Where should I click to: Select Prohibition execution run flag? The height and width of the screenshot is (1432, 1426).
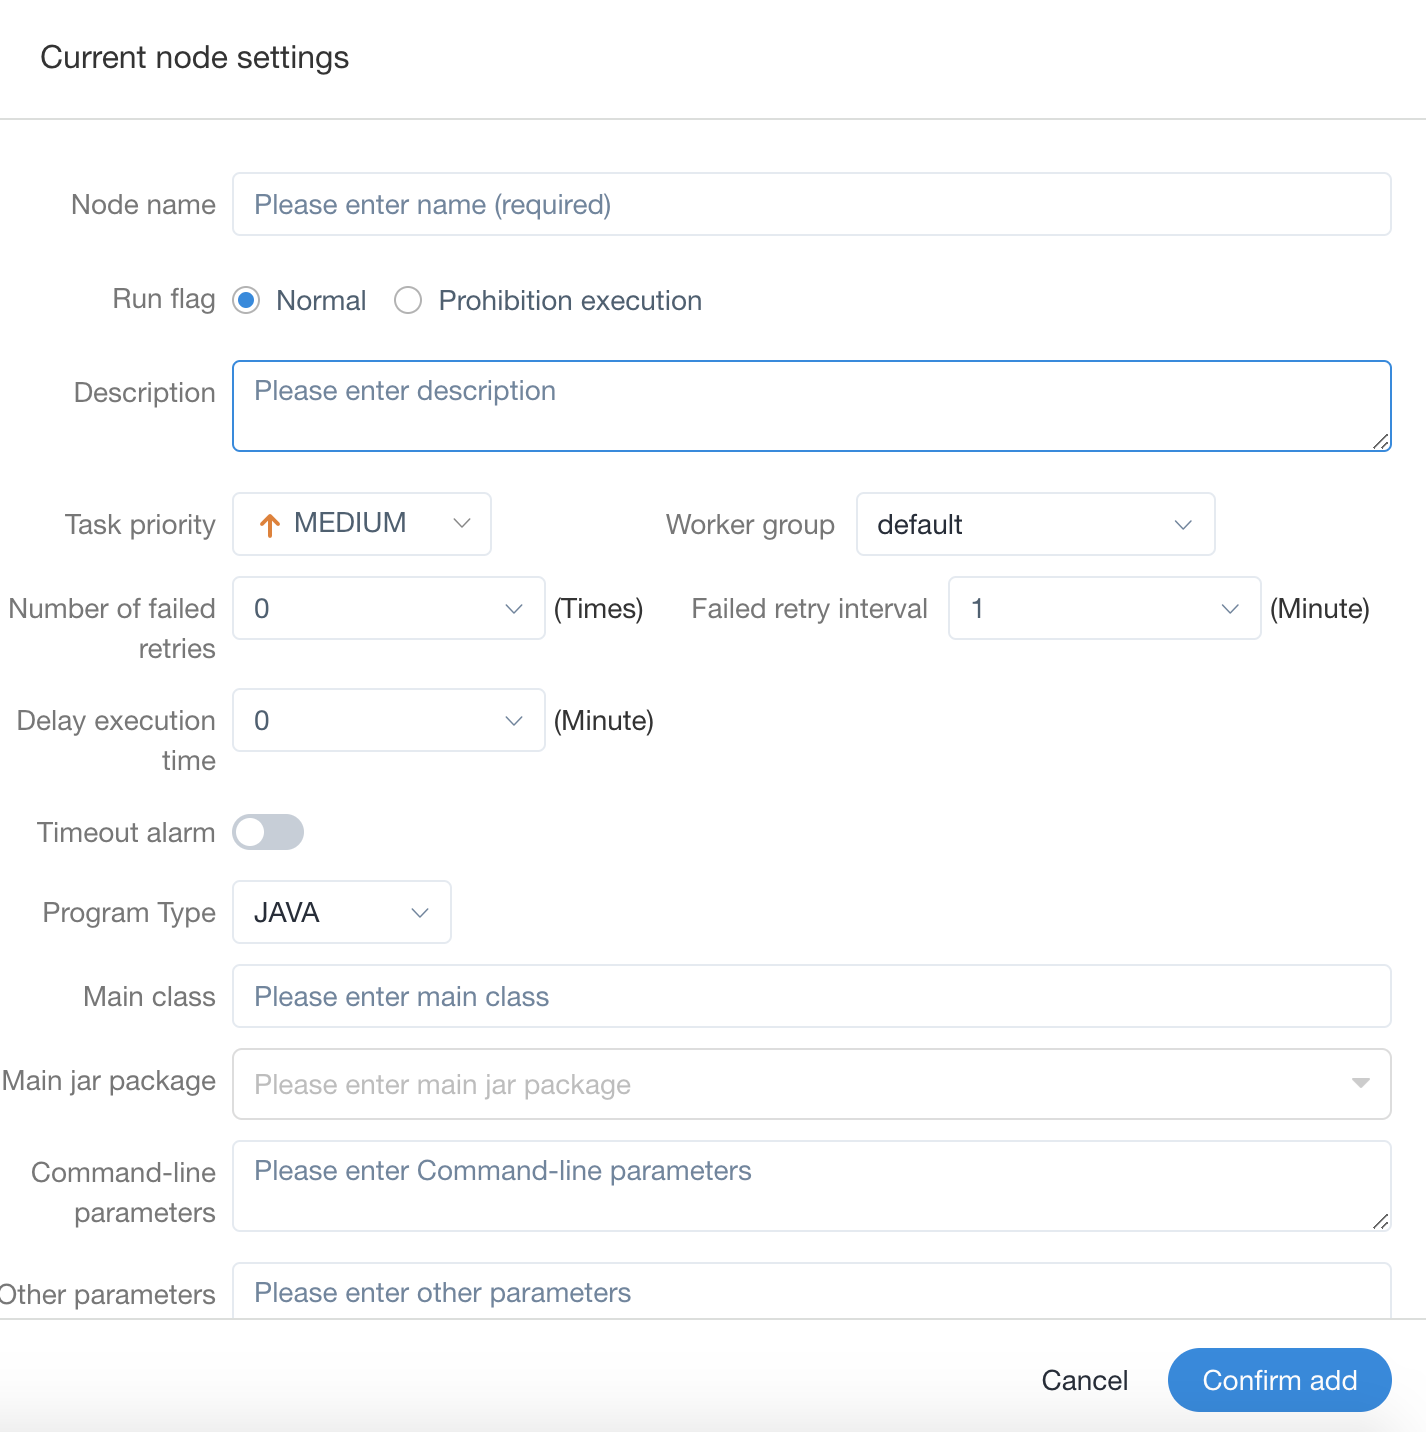pos(408,300)
